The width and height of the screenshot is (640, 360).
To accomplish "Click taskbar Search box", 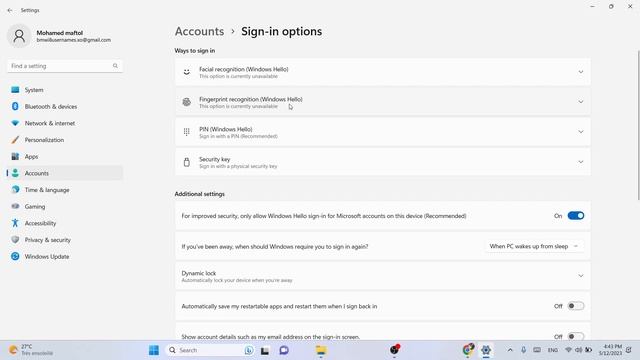I will click(x=210, y=350).
